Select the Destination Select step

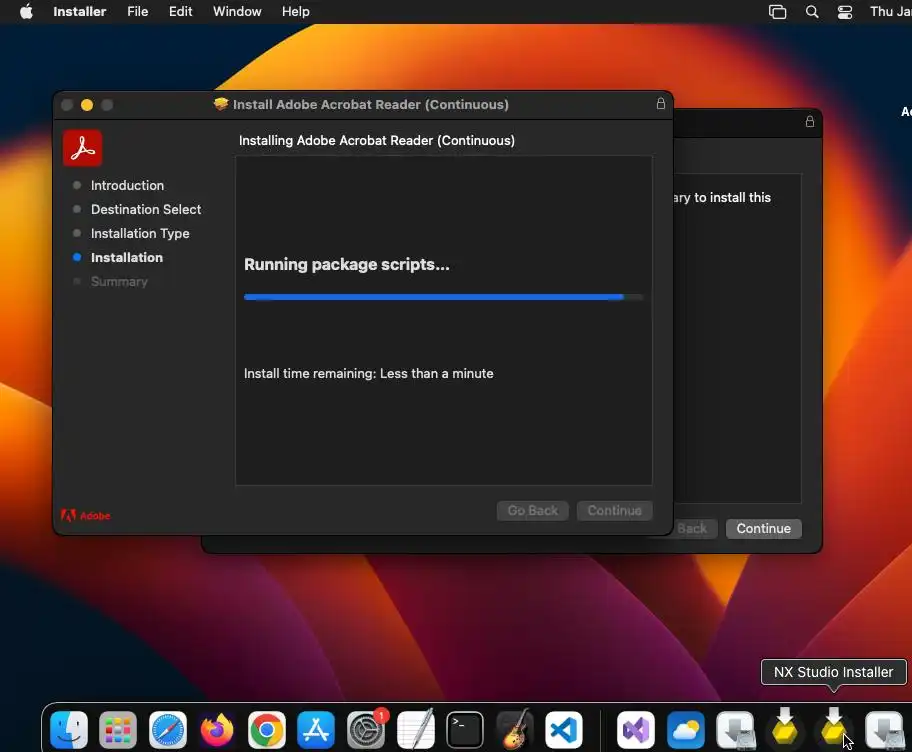(146, 209)
